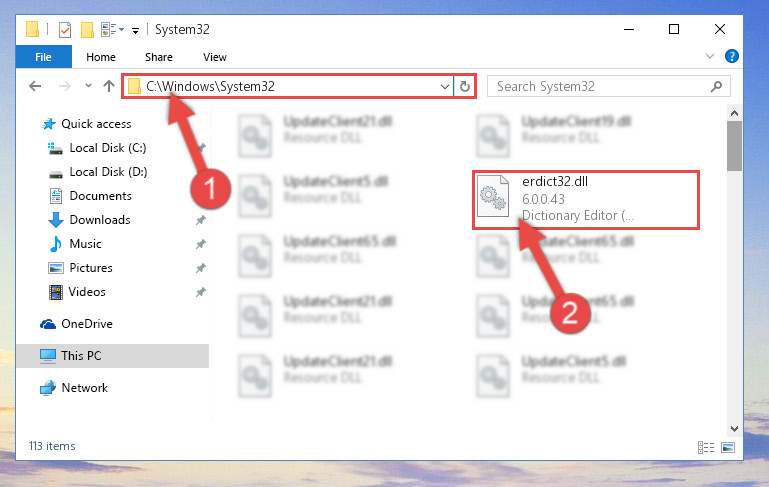Image resolution: width=769 pixels, height=487 pixels.
Task: Toggle the pin beside Pictures
Action: [x=201, y=268]
